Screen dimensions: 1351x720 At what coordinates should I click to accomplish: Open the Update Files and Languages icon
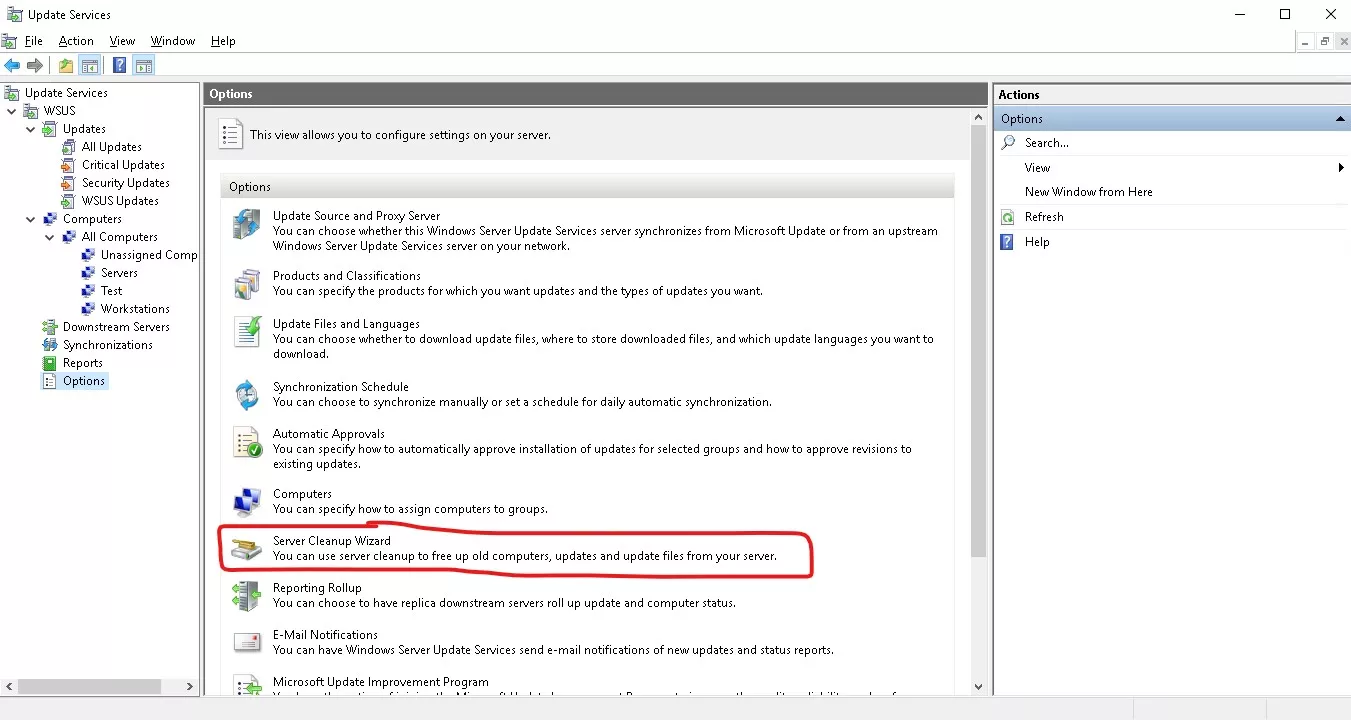pos(246,332)
